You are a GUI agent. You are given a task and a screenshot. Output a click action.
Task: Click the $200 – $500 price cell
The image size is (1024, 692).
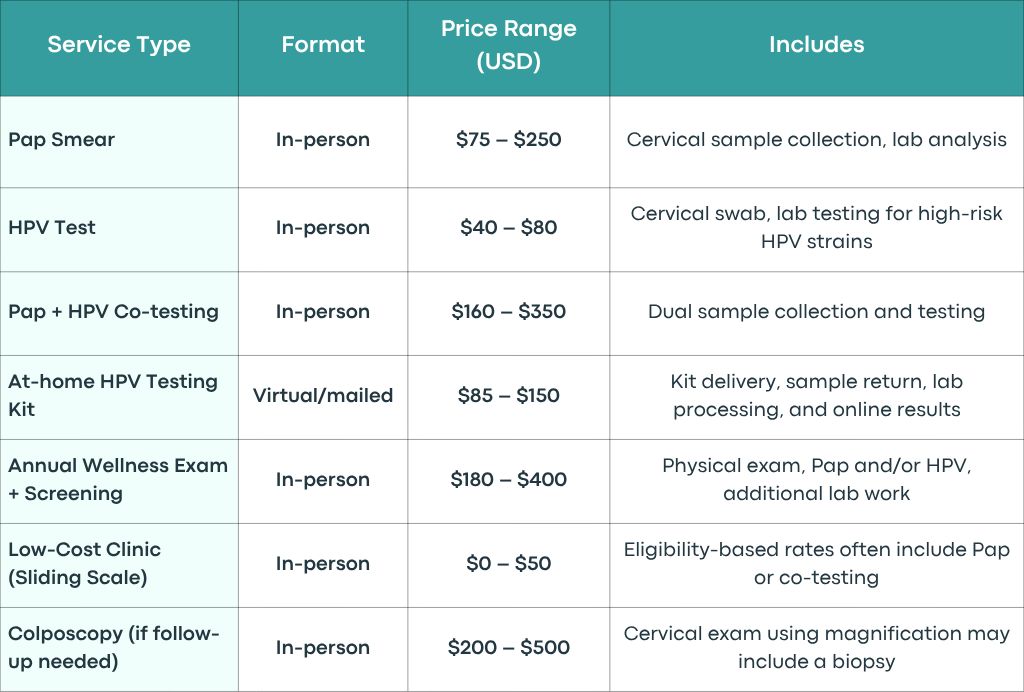pyautogui.click(x=509, y=647)
